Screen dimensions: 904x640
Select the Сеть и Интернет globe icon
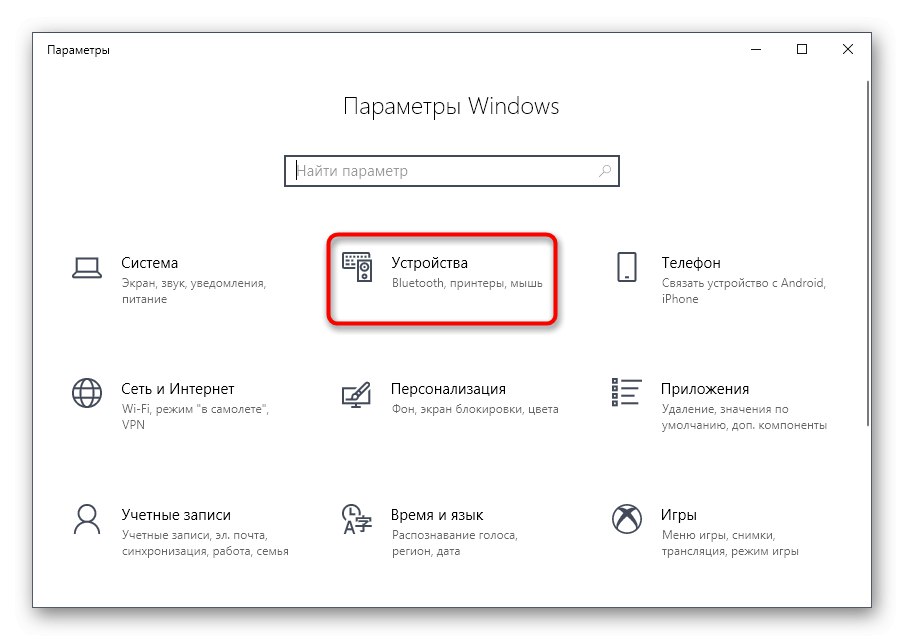click(x=87, y=393)
